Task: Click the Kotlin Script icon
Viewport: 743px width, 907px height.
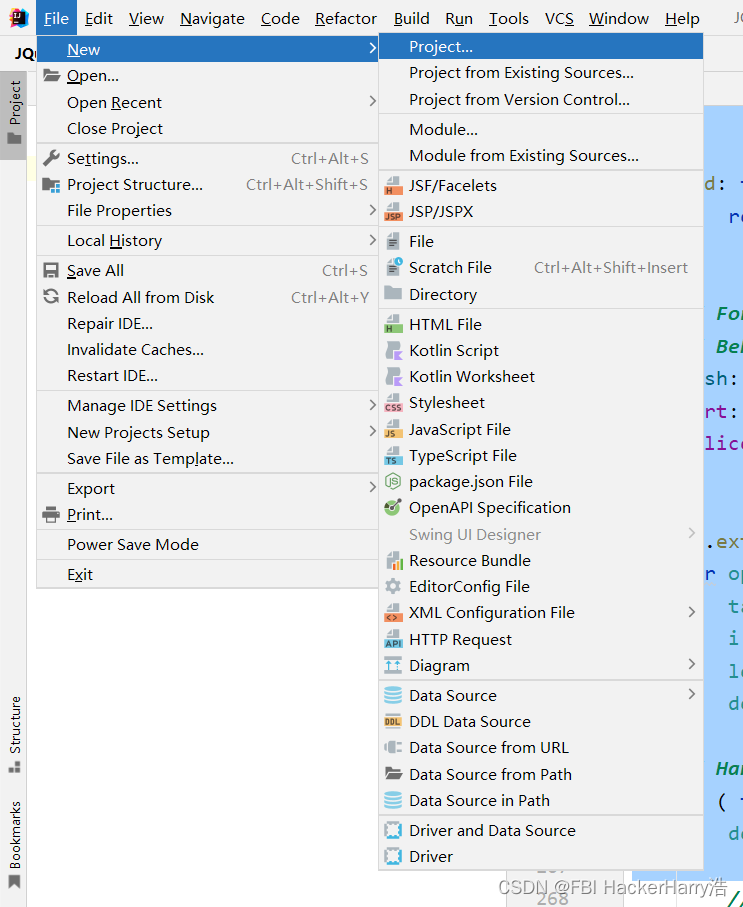Action: 393,351
